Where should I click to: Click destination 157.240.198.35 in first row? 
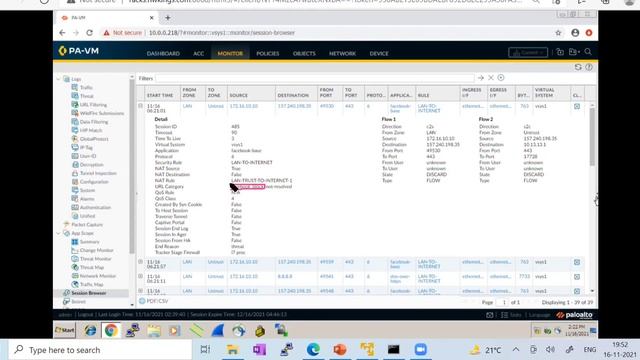[x=294, y=106]
